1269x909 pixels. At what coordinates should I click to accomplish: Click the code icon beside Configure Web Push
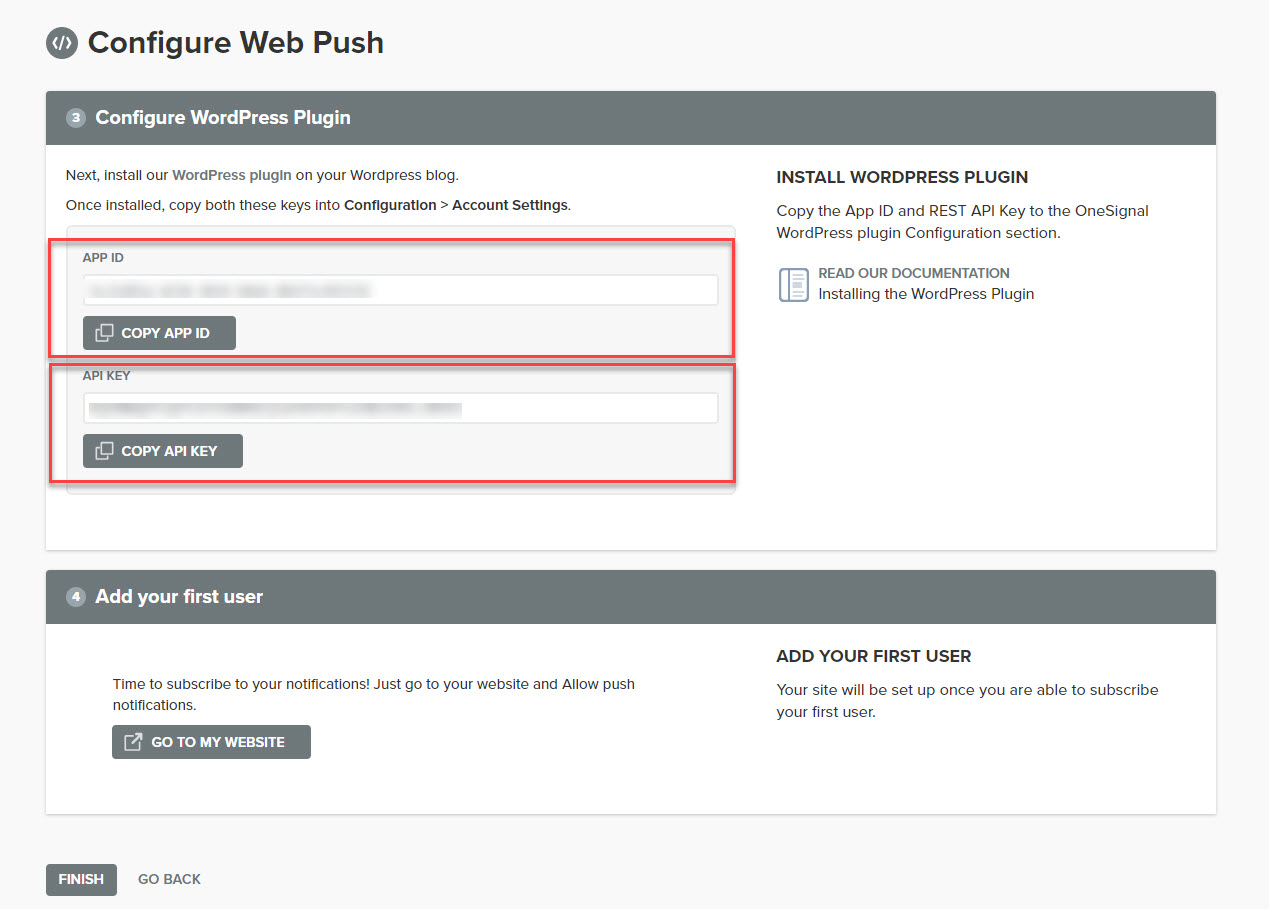tap(62, 43)
